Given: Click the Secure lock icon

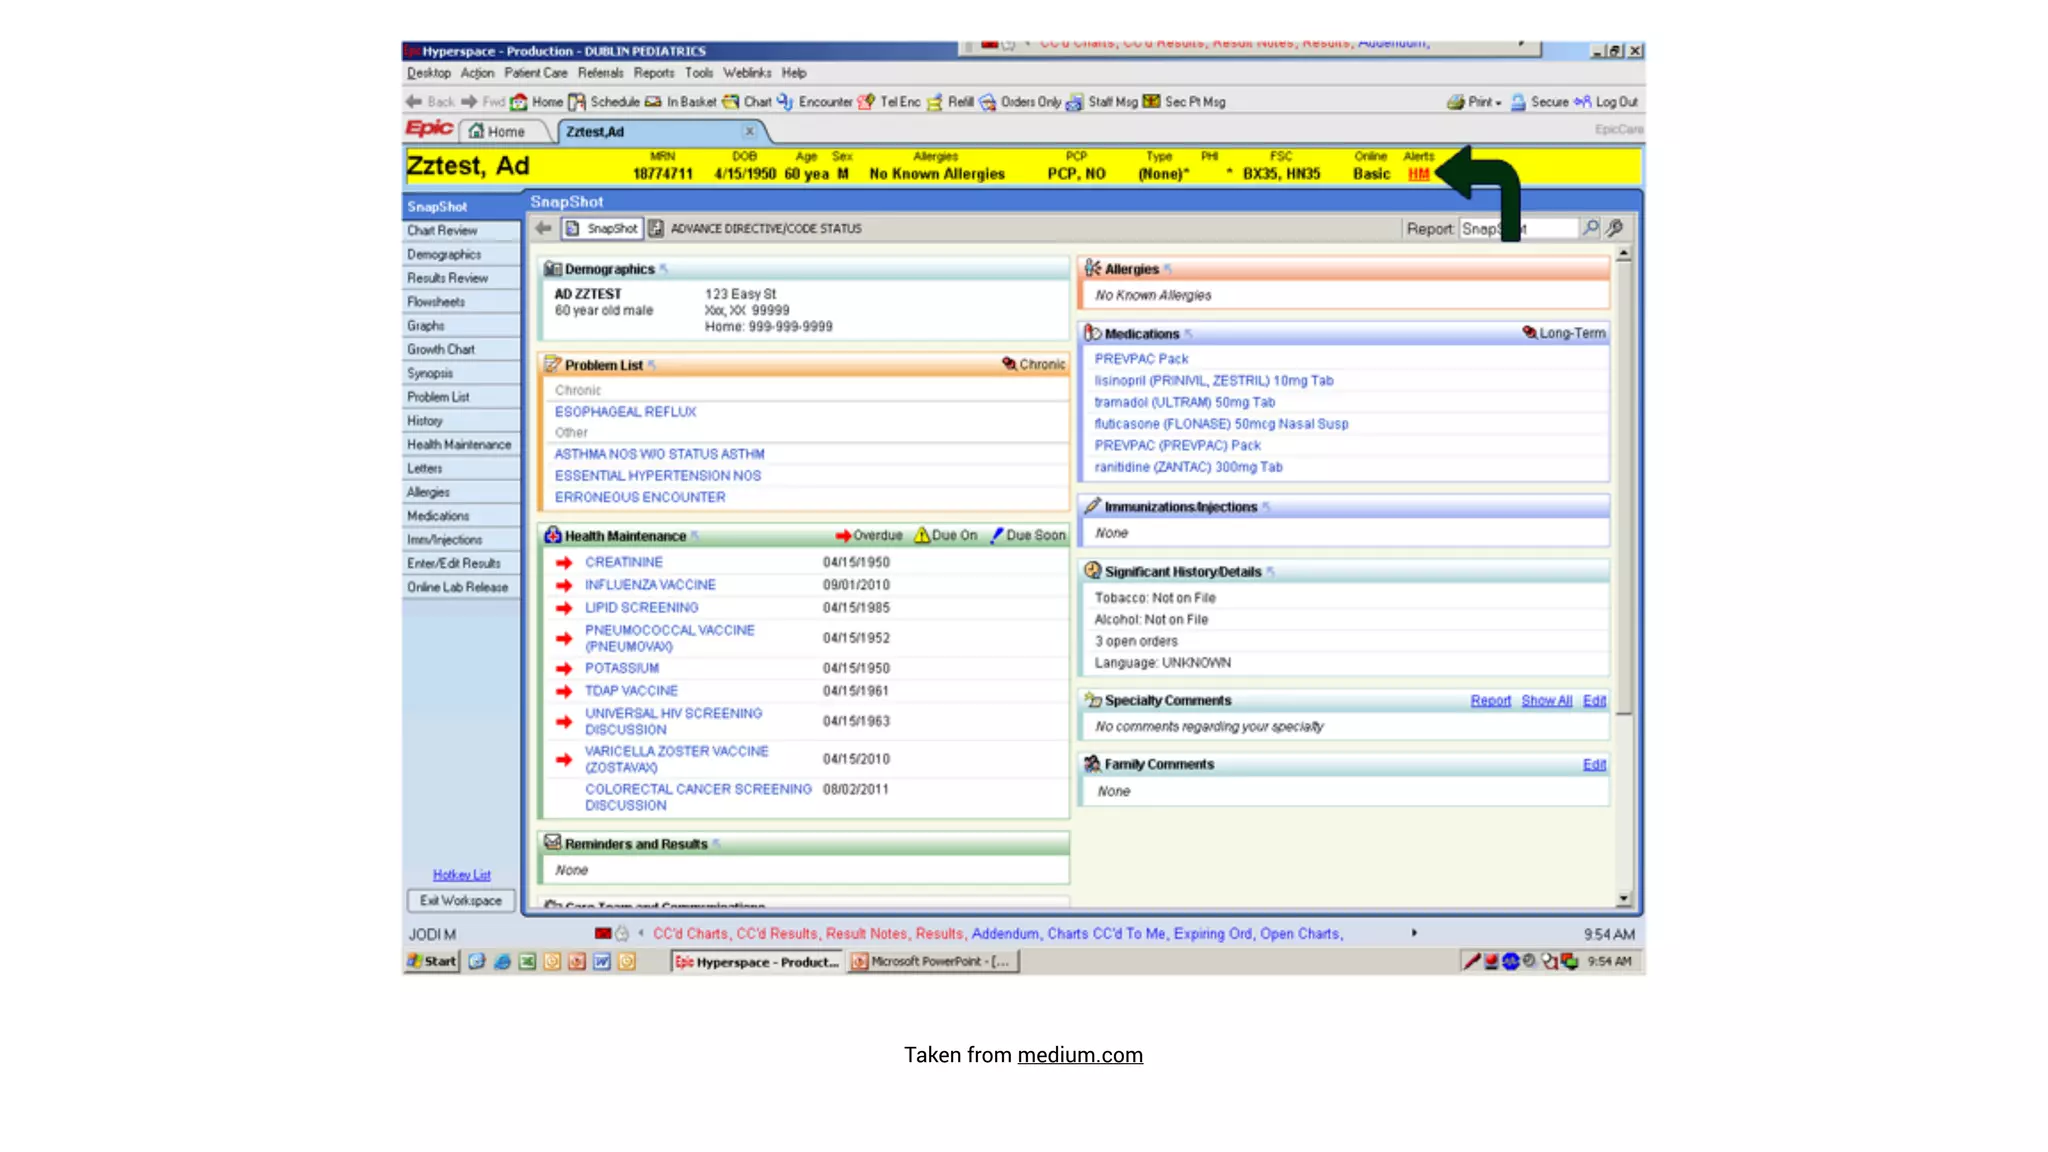Looking at the screenshot, I should [1518, 102].
